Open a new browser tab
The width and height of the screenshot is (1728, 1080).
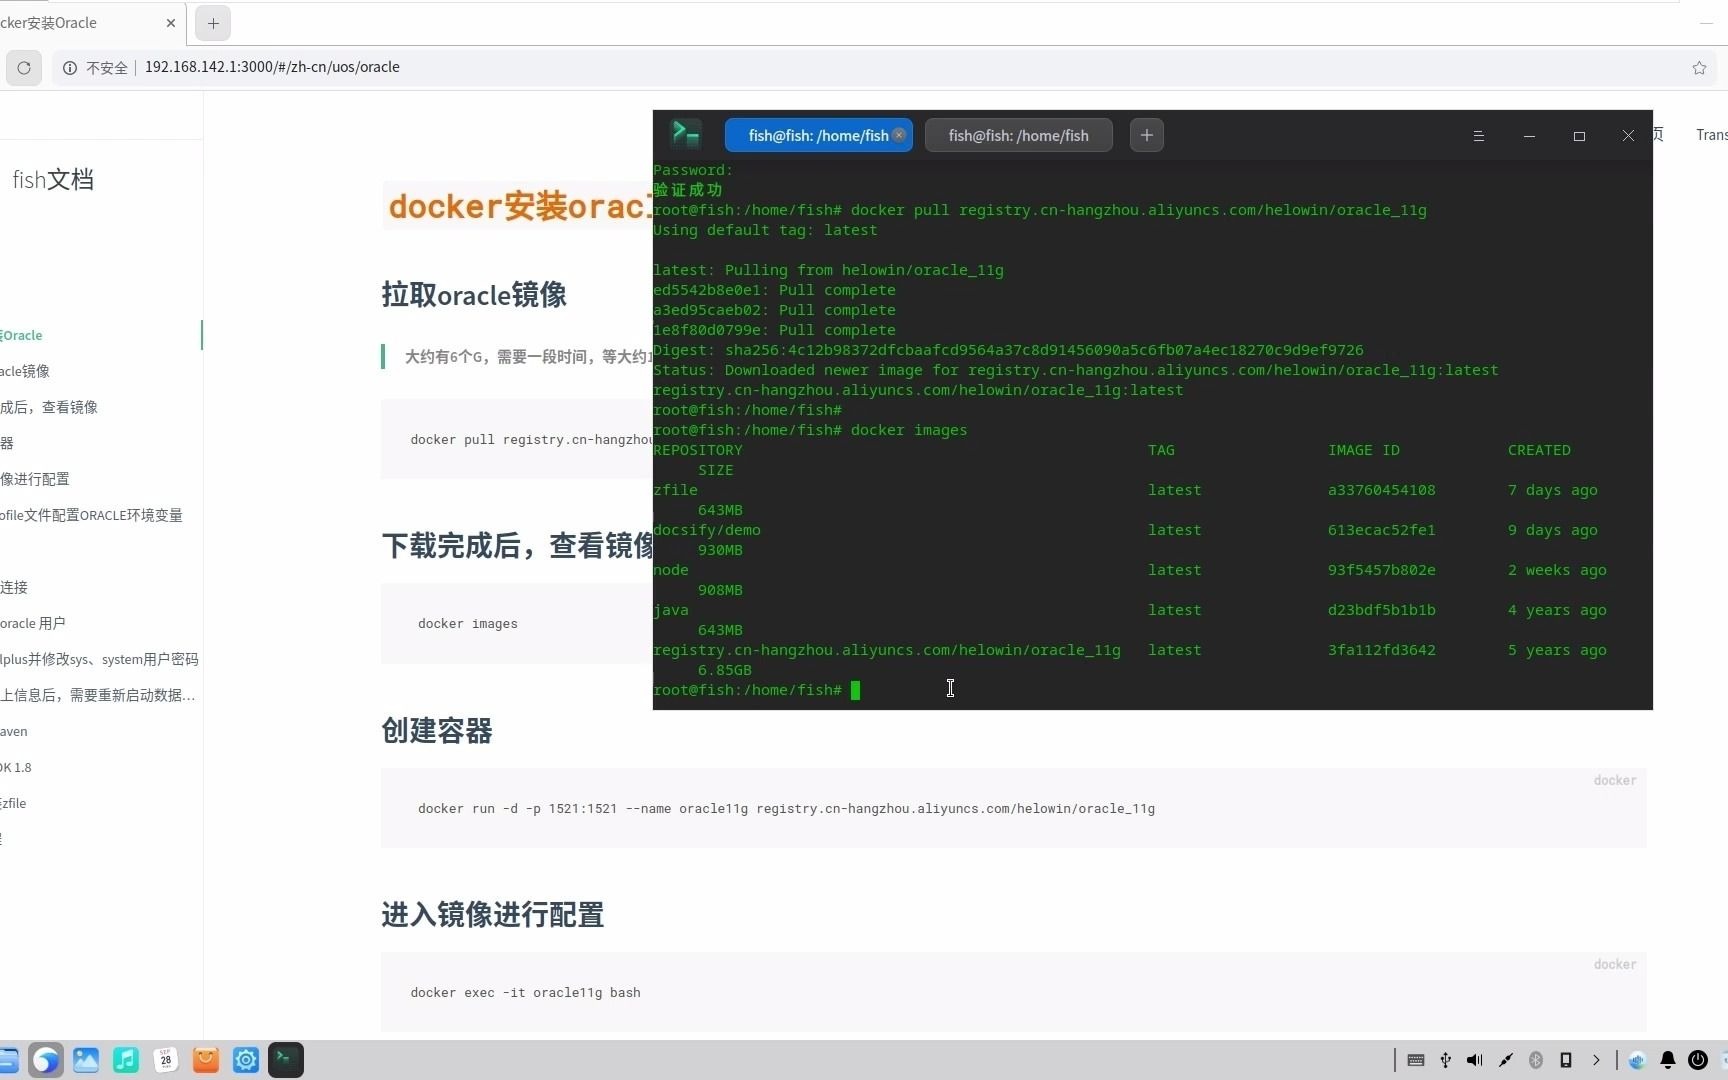pos(213,23)
